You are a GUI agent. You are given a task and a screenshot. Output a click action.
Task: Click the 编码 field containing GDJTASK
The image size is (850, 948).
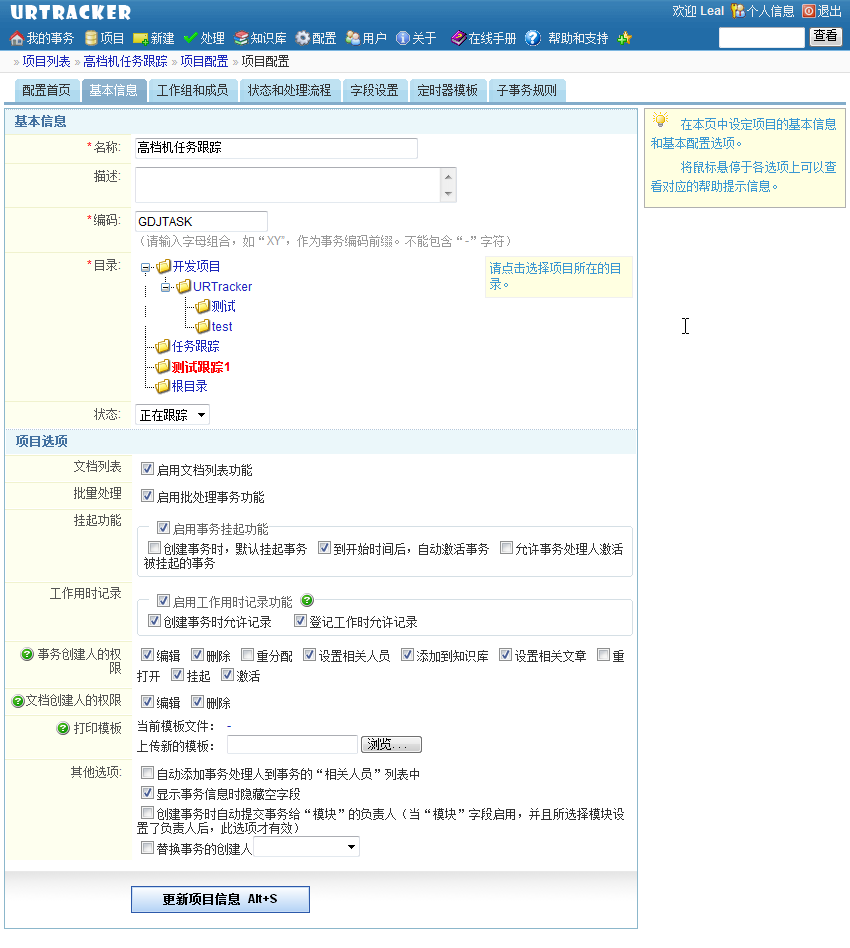pos(201,221)
